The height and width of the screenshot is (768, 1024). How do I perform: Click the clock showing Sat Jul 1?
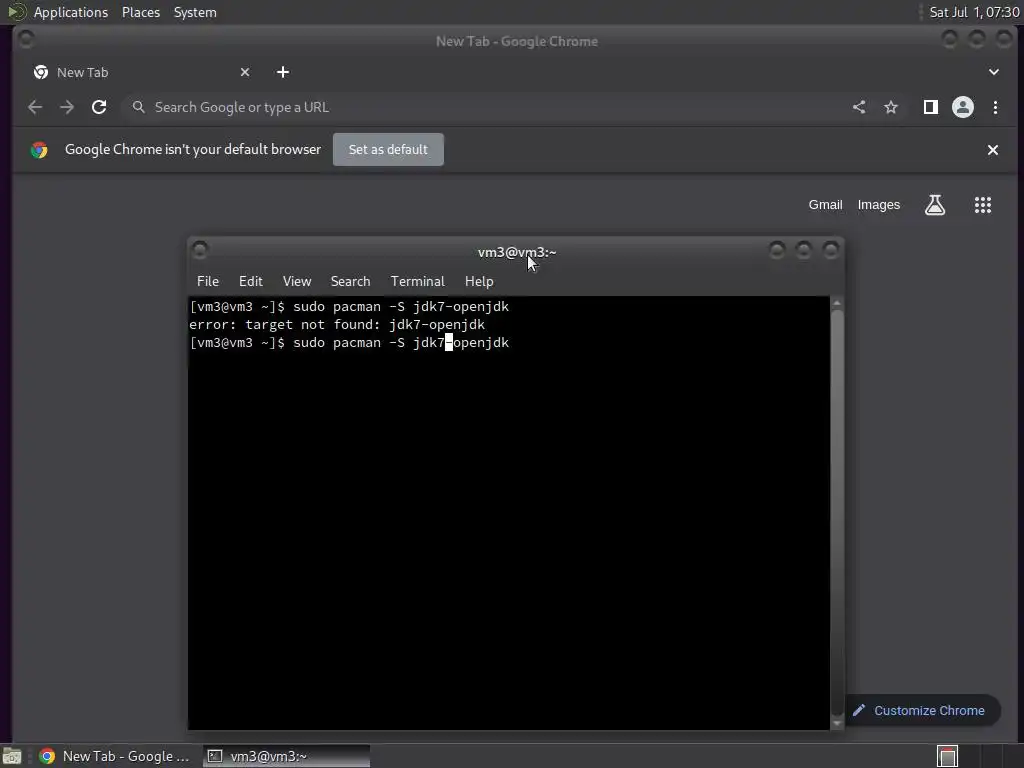[974, 12]
